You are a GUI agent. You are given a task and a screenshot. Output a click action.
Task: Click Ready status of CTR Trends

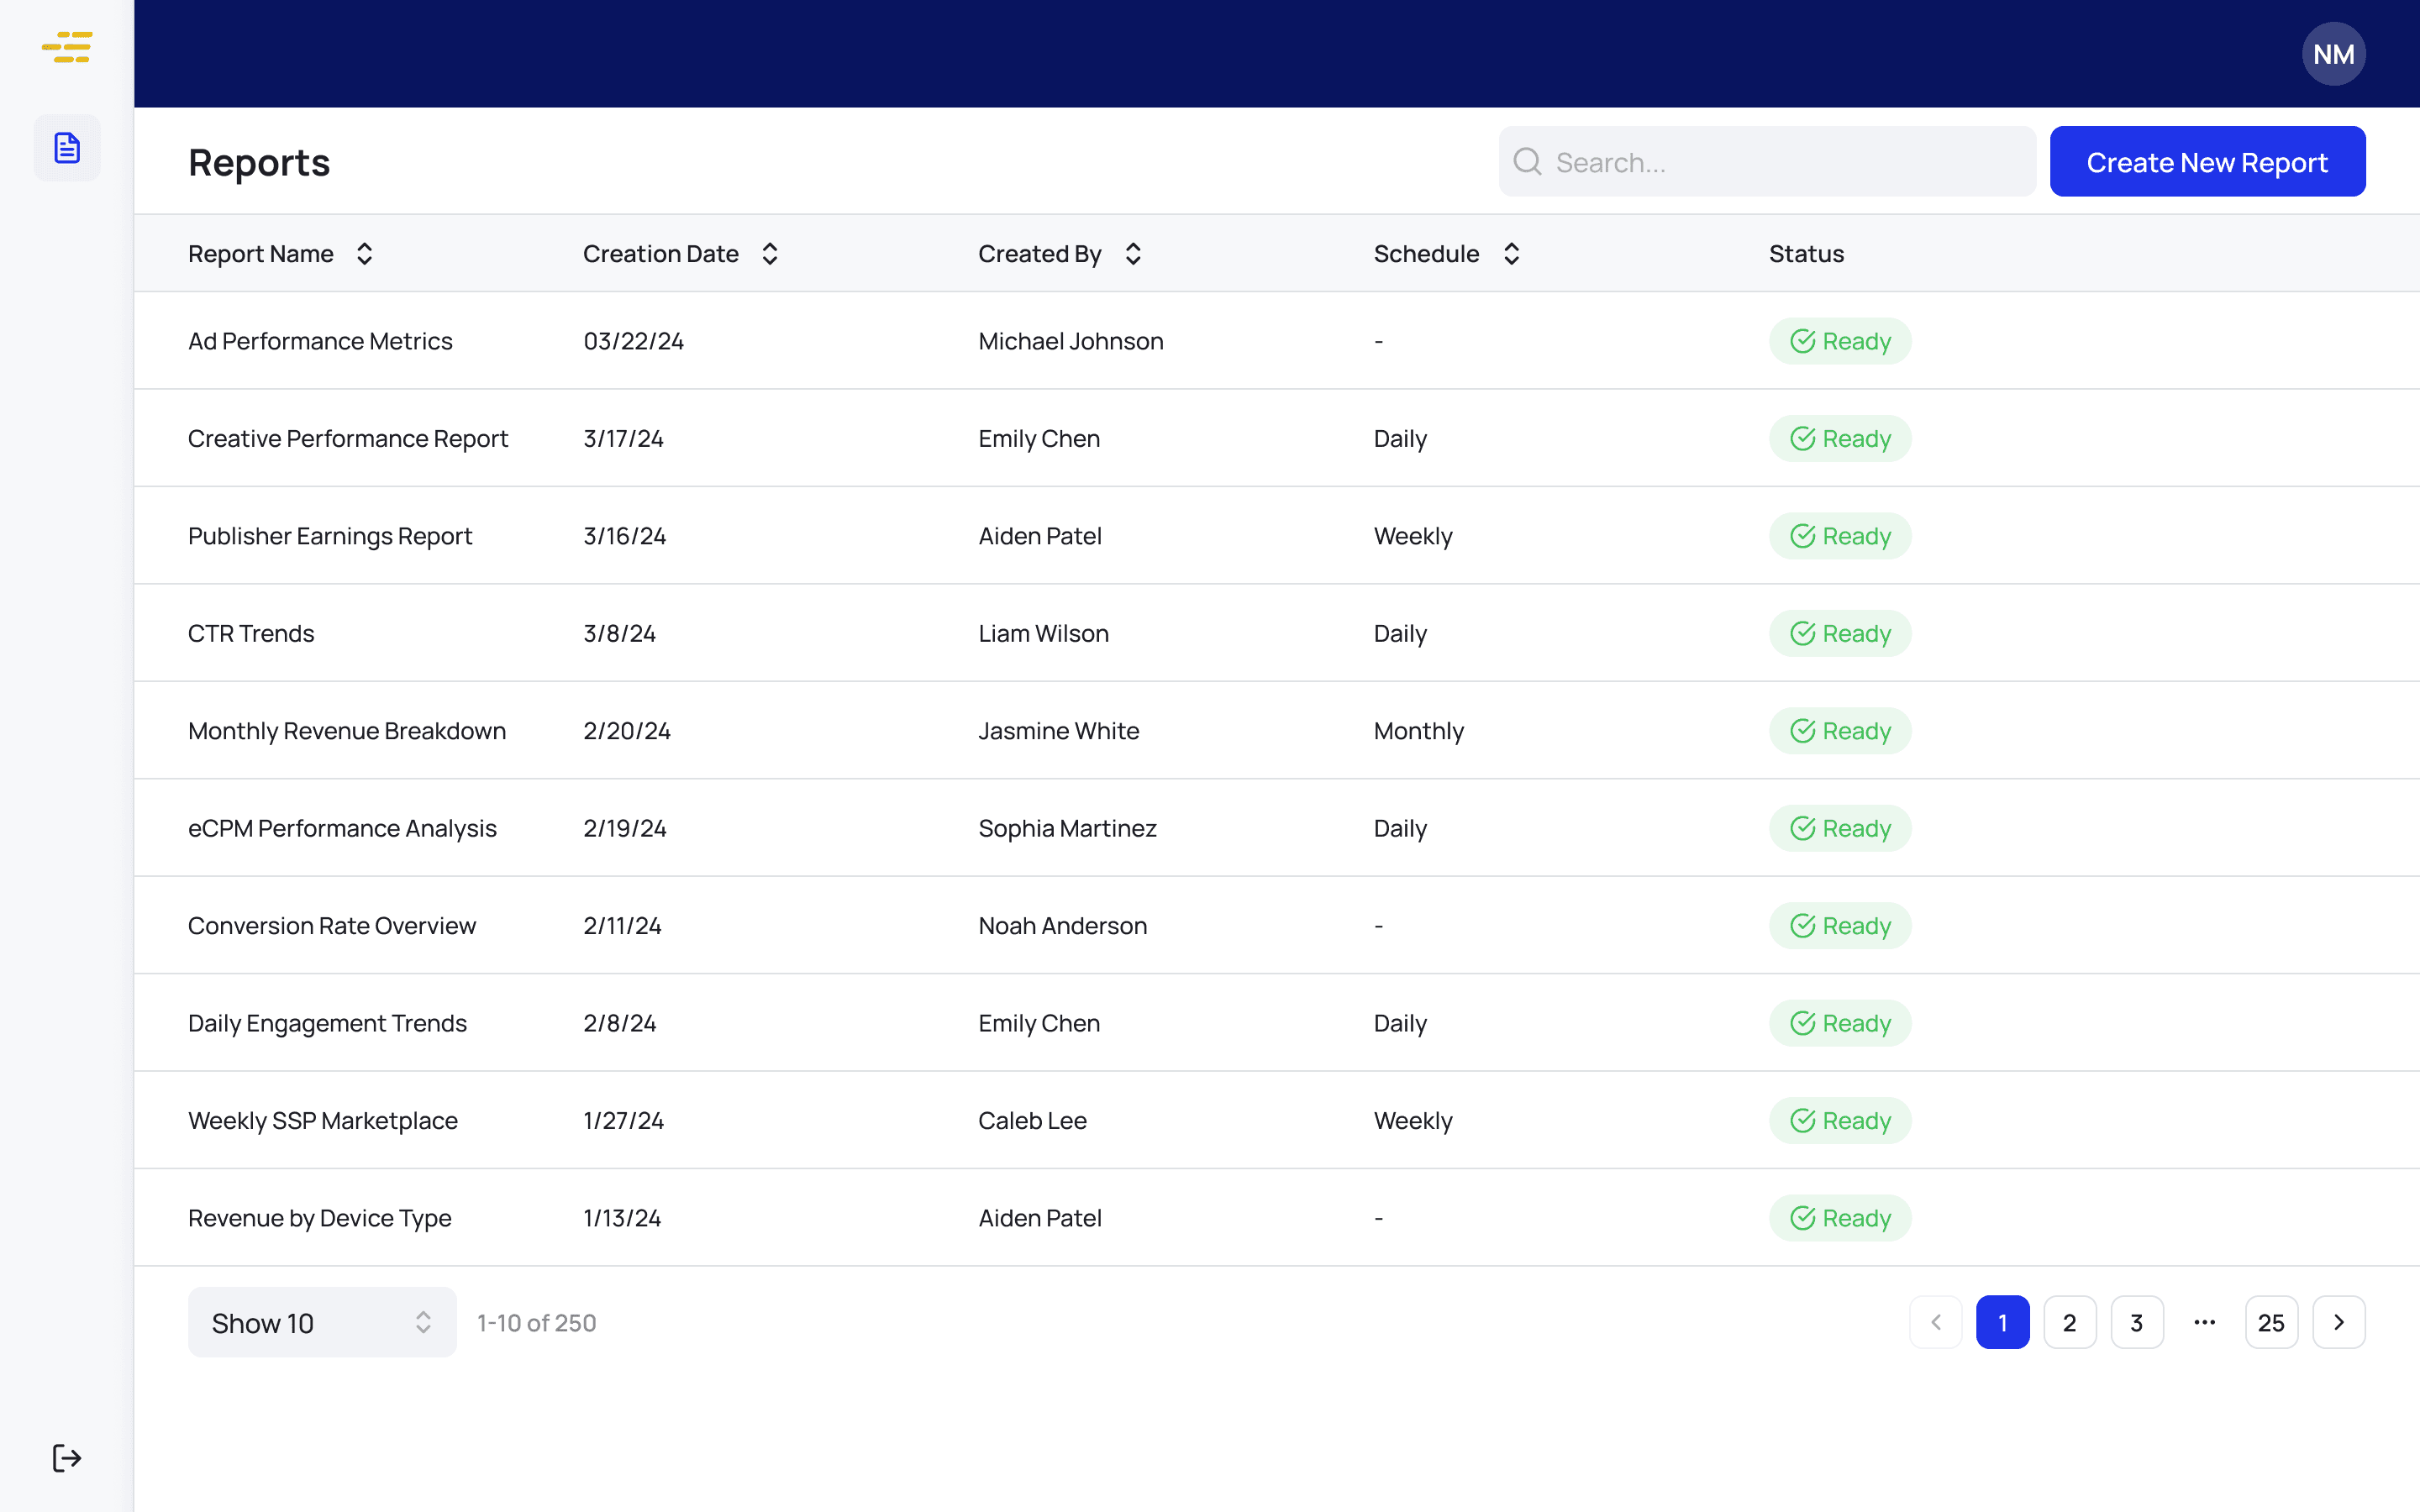point(1840,633)
